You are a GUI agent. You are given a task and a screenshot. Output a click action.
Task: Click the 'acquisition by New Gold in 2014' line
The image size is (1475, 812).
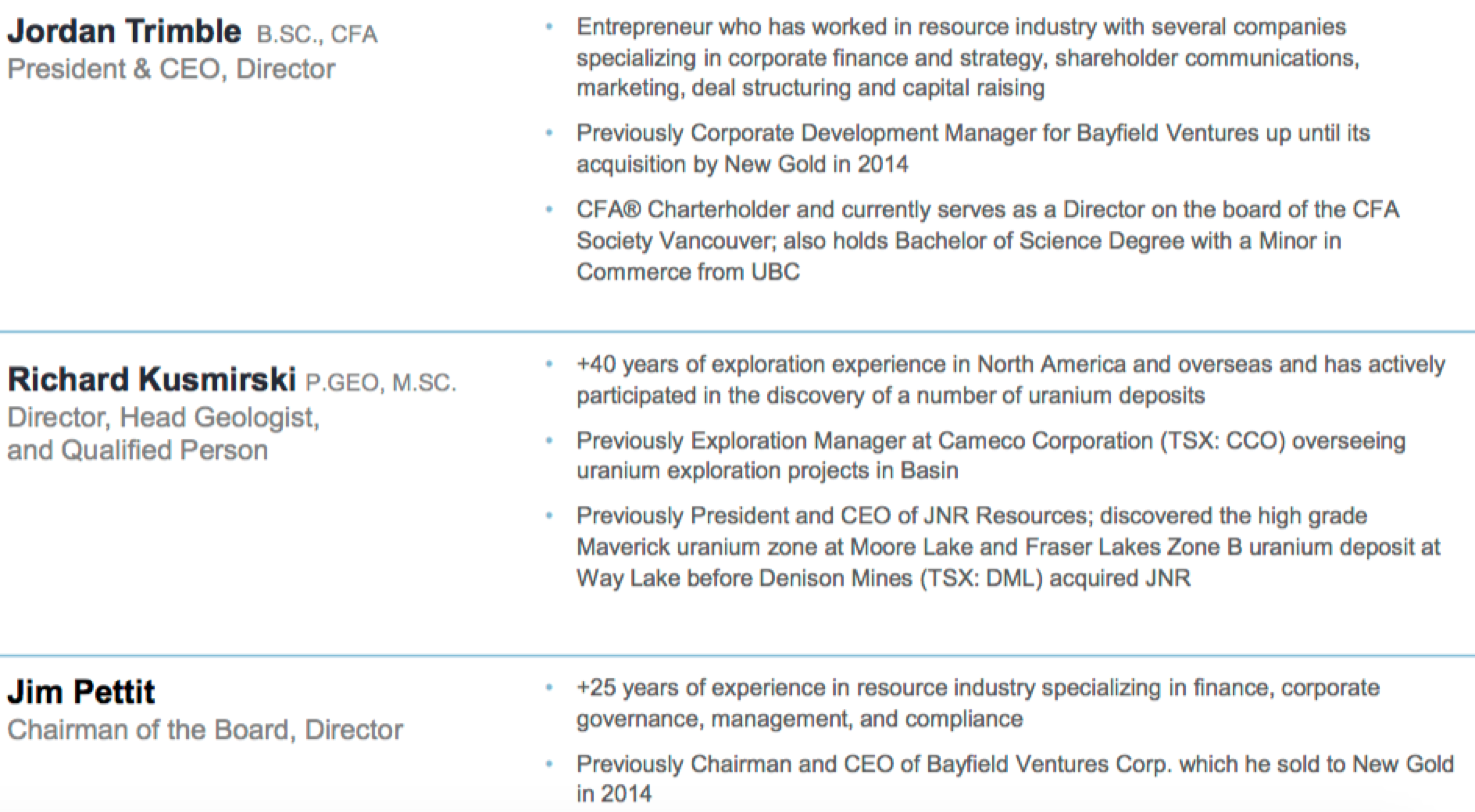pos(742,164)
